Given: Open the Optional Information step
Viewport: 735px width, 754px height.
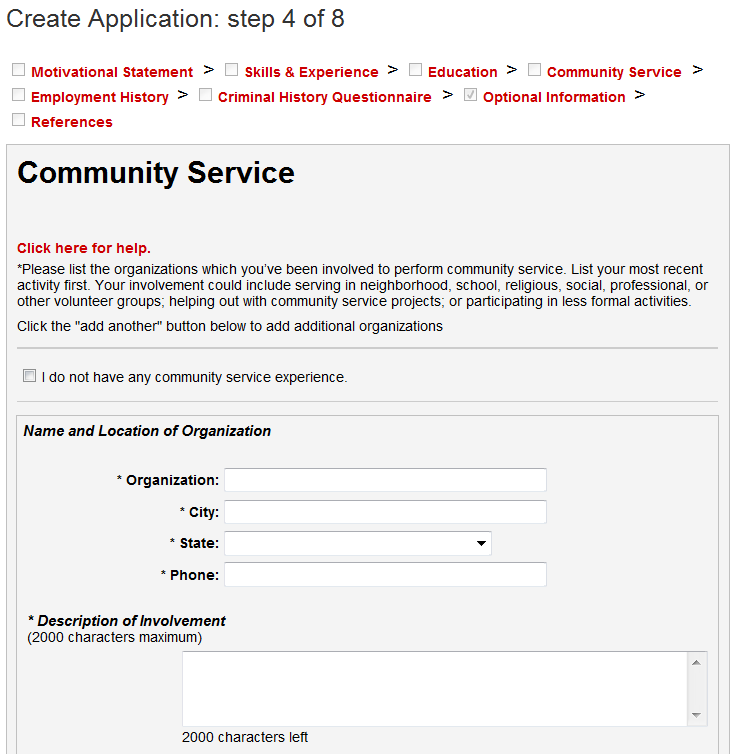Looking at the screenshot, I should 554,97.
